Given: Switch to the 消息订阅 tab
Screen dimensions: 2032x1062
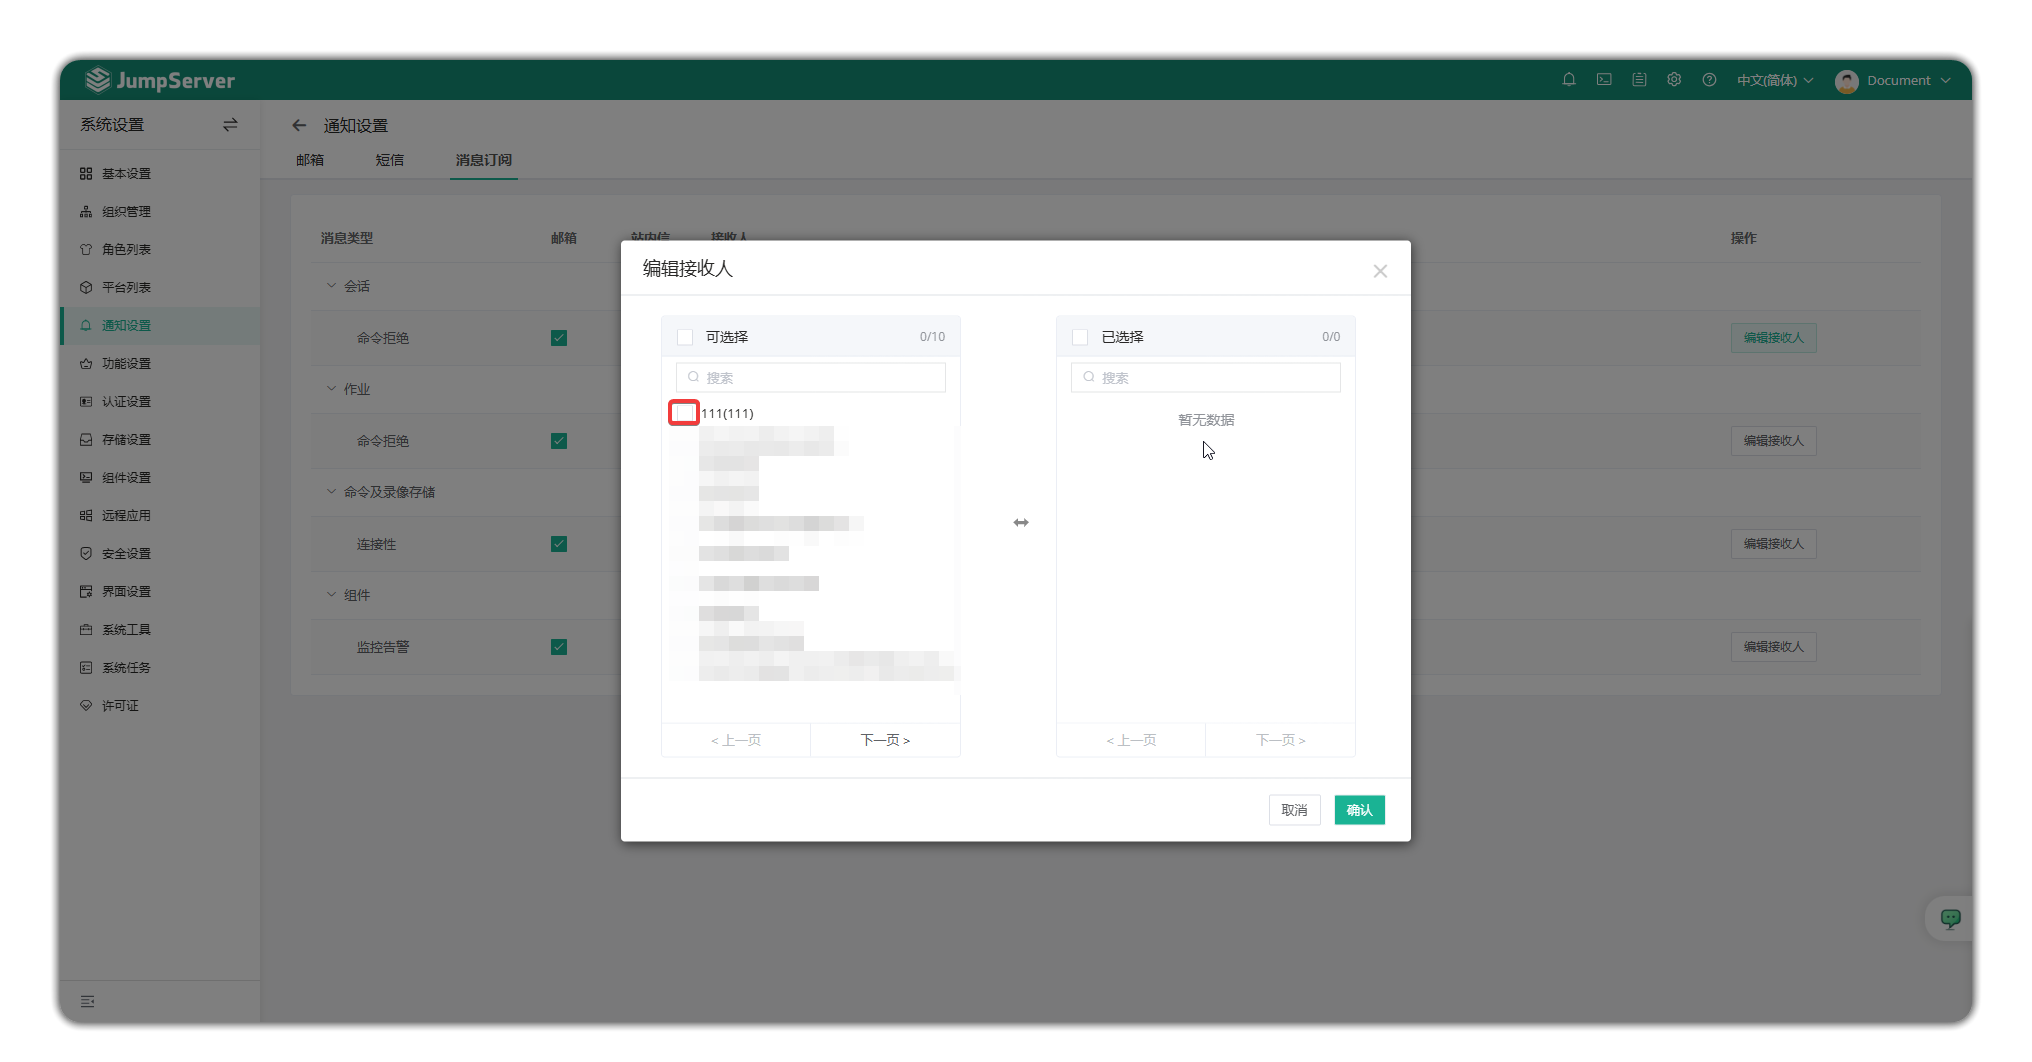Looking at the screenshot, I should tap(484, 160).
